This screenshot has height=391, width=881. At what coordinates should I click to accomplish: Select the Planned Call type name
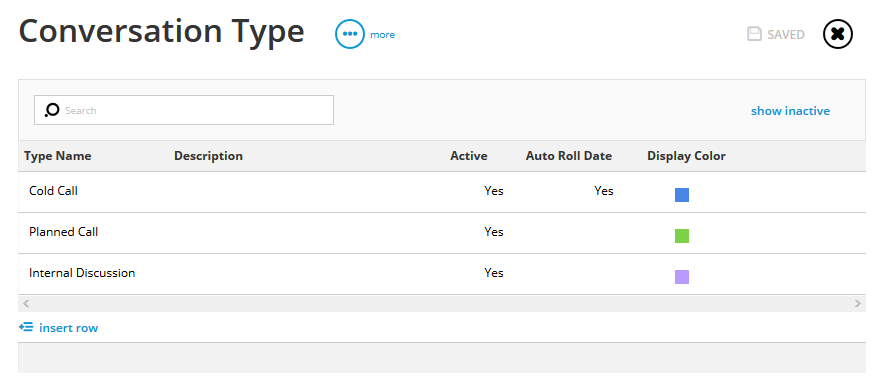[63, 232]
